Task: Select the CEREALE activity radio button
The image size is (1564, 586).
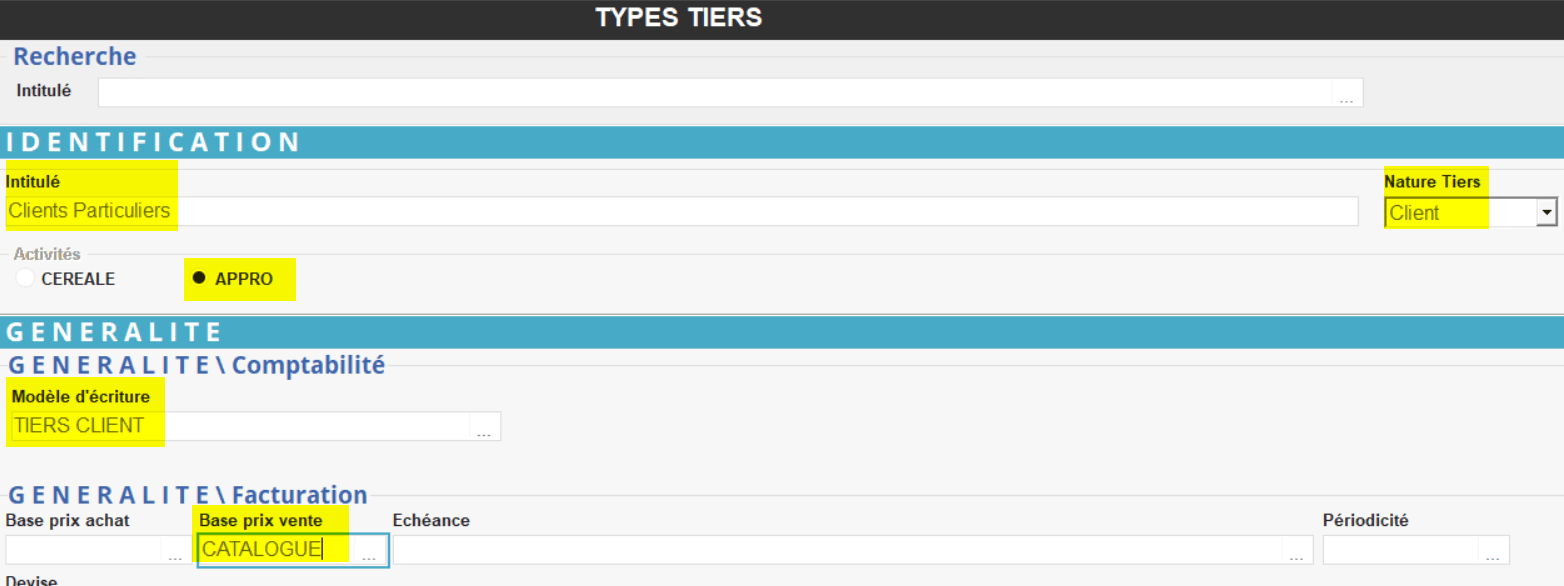Action: (26, 279)
